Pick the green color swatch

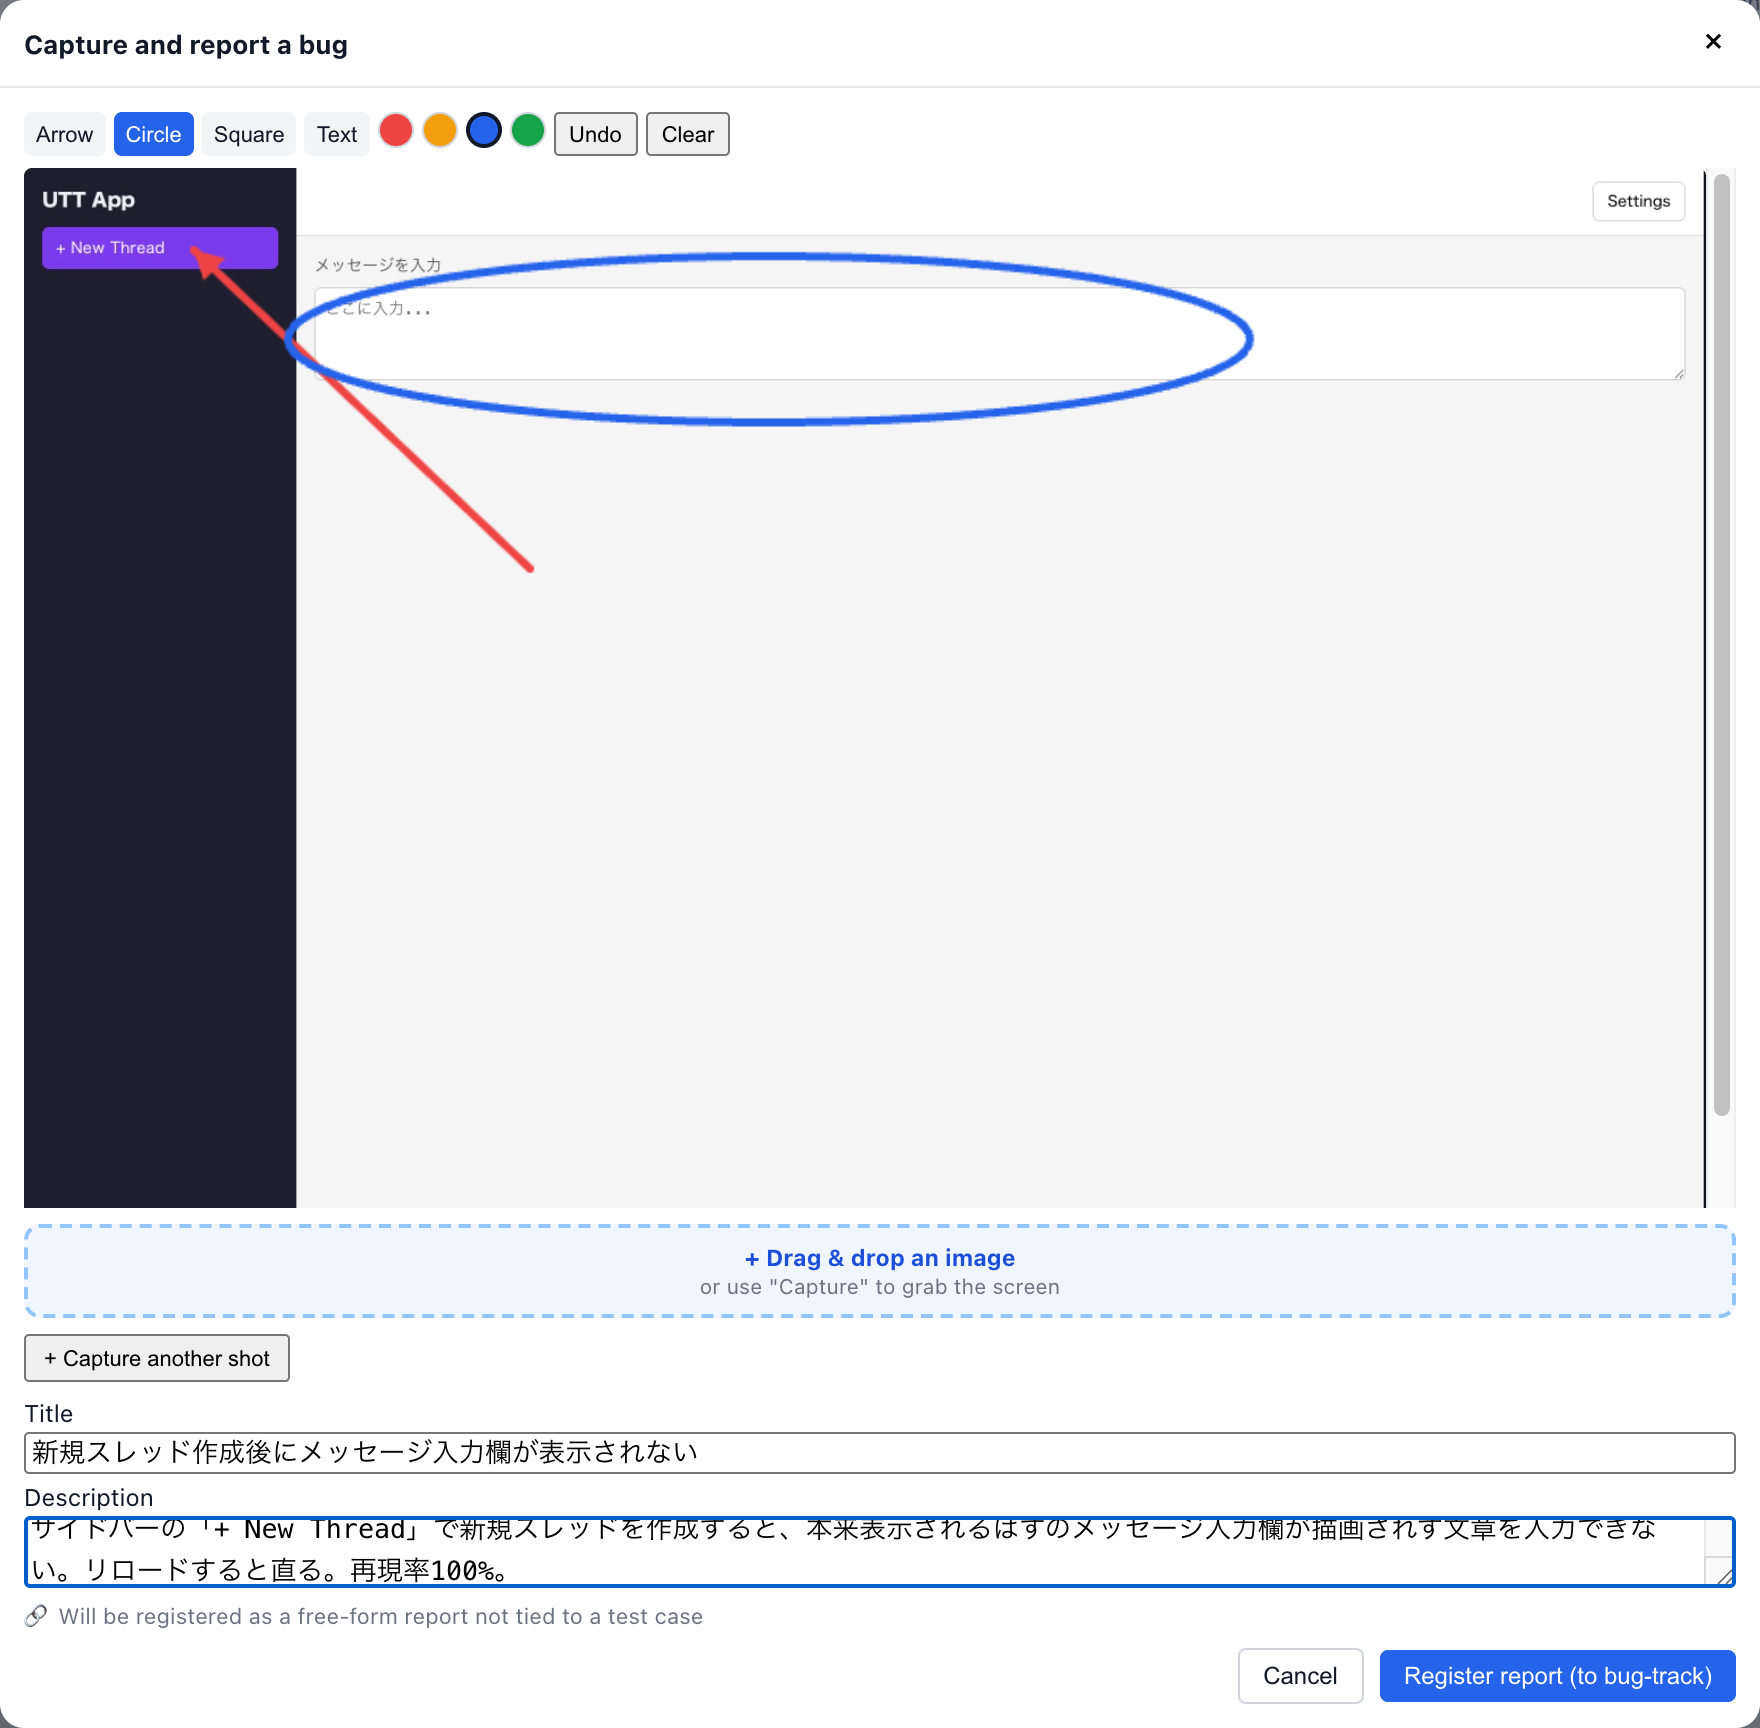click(528, 131)
